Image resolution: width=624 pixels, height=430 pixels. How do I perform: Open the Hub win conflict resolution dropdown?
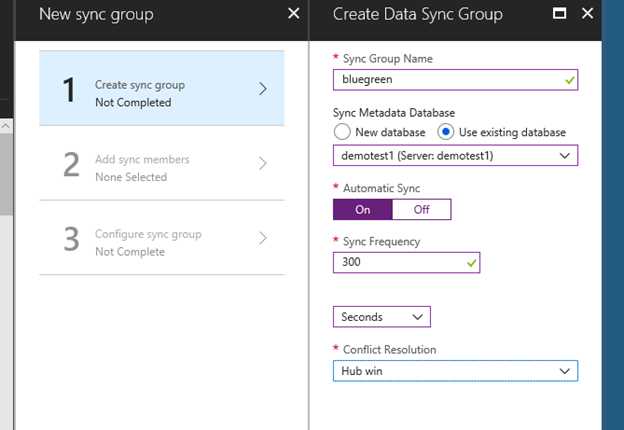coord(455,371)
